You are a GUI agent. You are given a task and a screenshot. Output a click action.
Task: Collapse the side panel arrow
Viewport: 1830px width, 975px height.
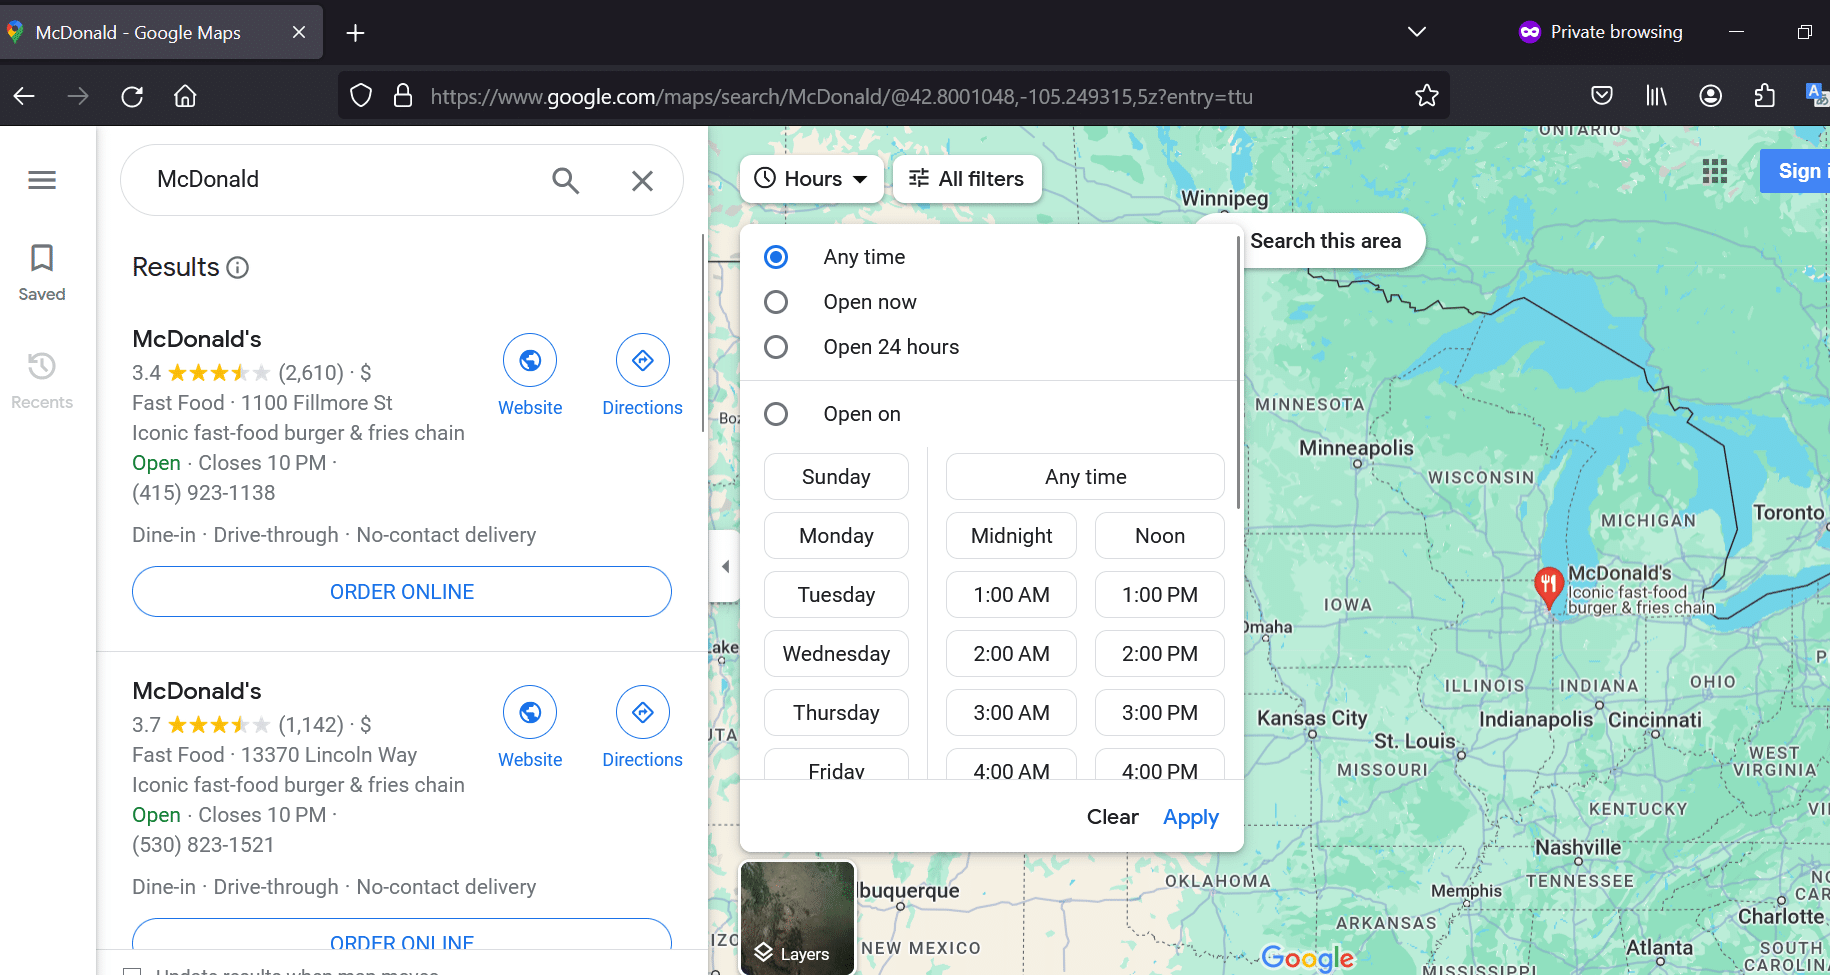coord(724,566)
